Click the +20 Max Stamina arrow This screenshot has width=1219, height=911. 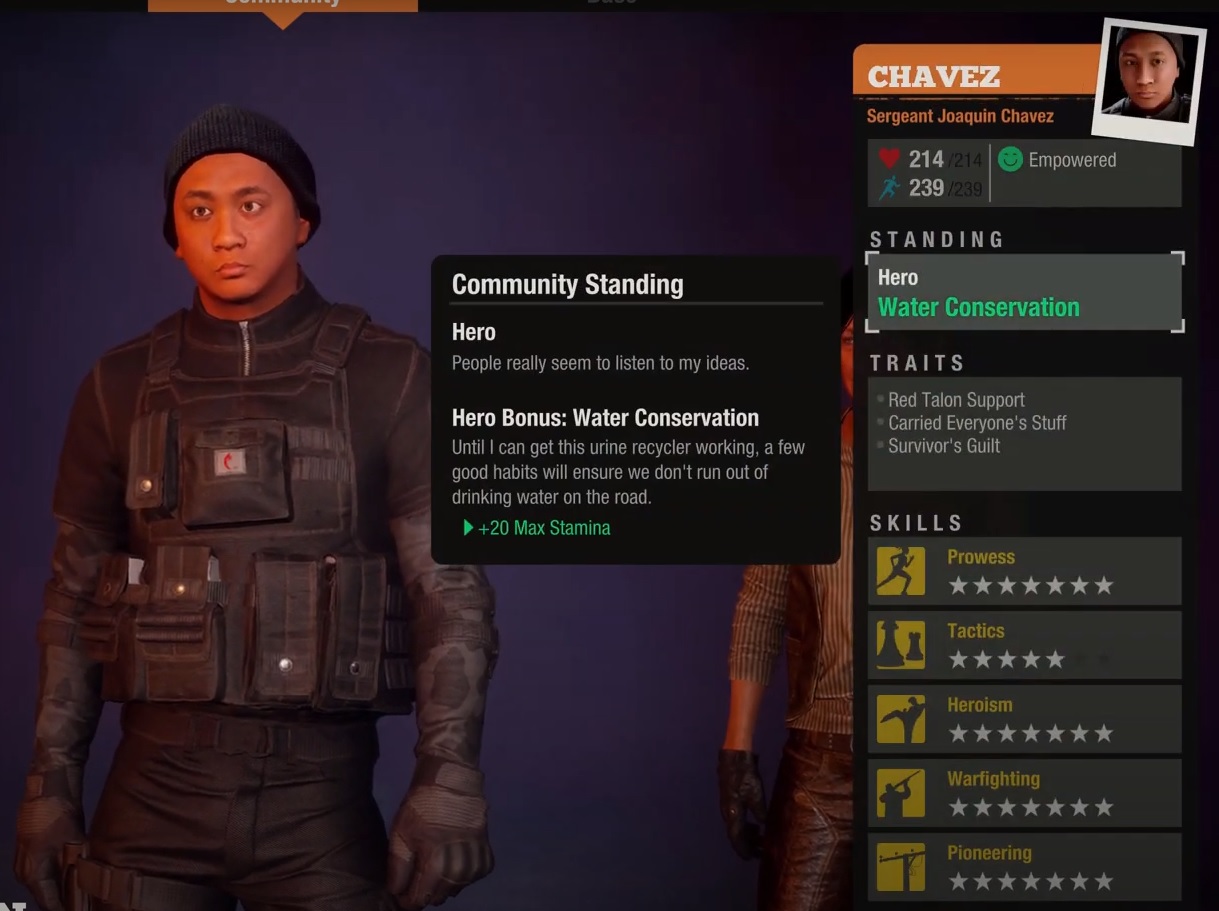[x=468, y=528]
